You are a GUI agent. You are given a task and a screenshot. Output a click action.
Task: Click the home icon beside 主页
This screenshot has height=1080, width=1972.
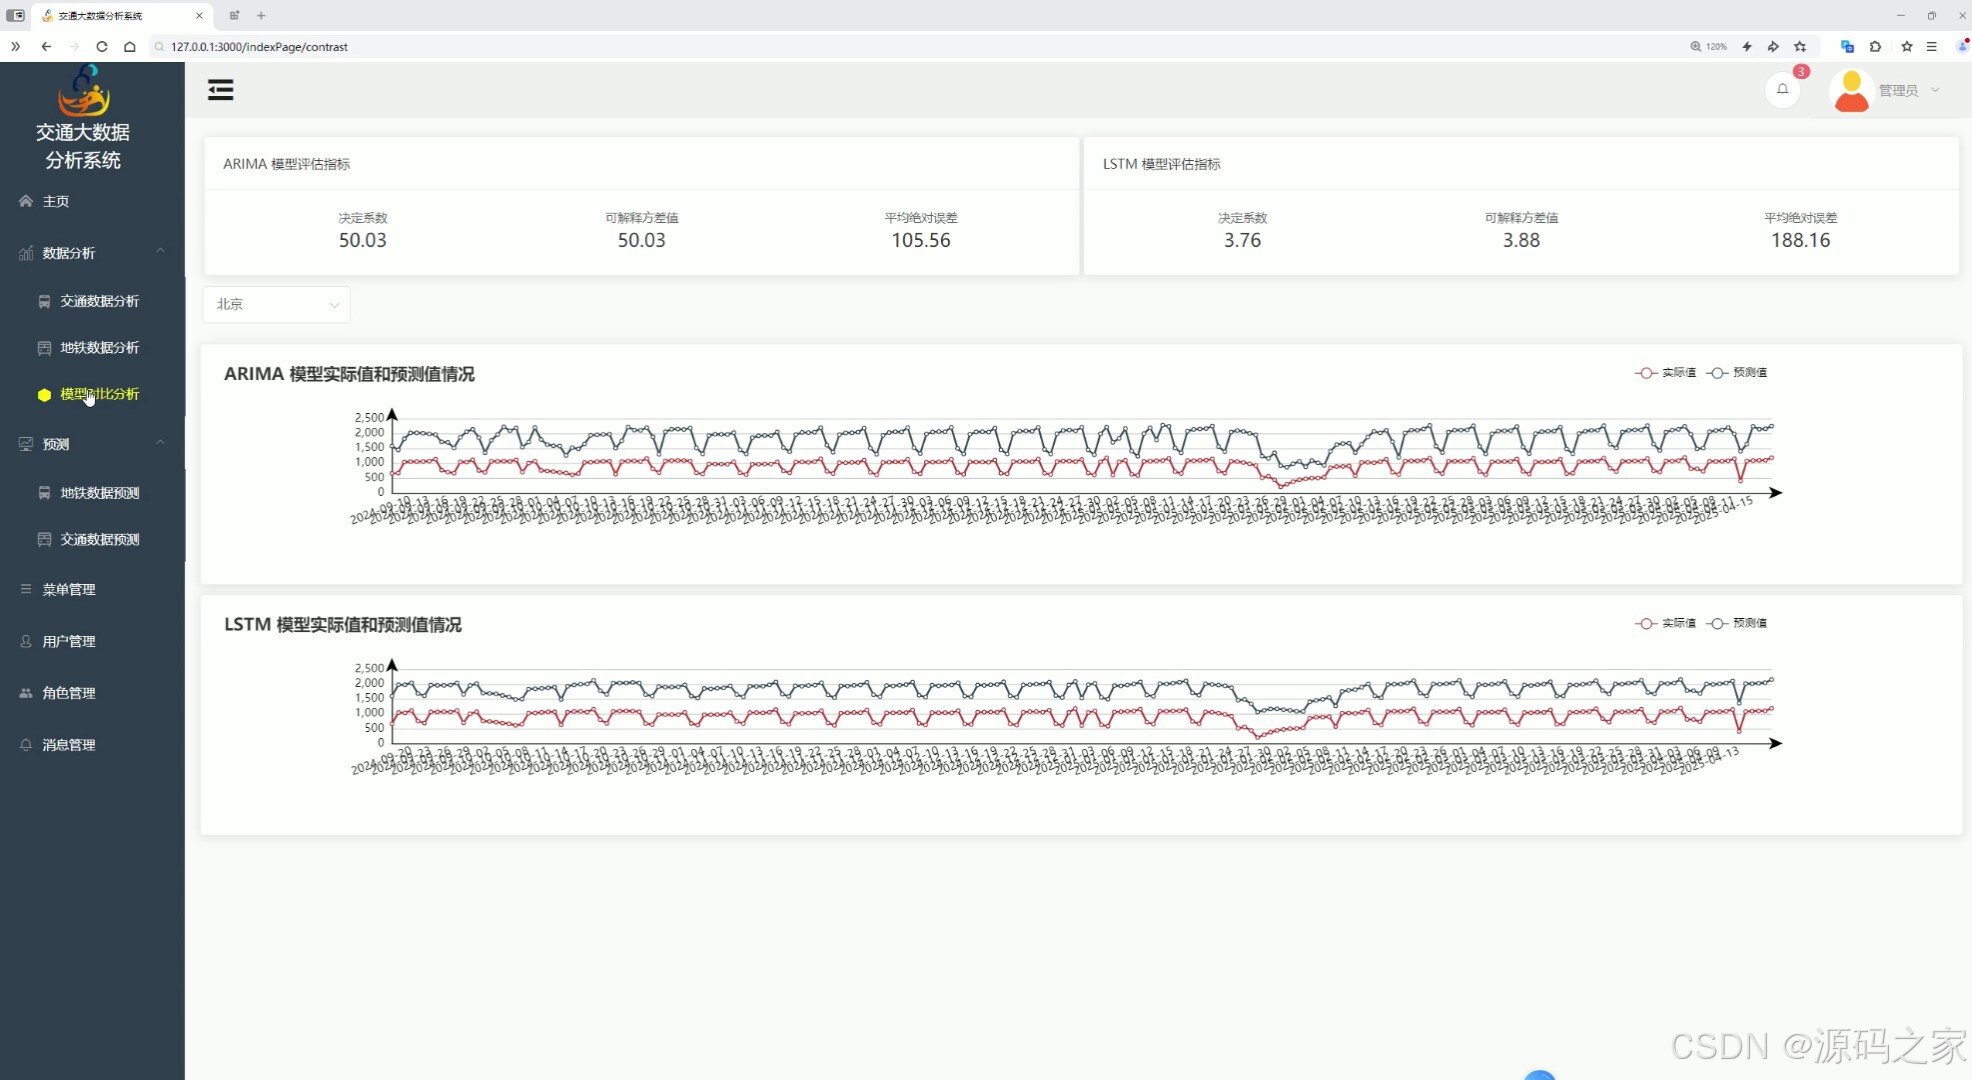(x=26, y=201)
